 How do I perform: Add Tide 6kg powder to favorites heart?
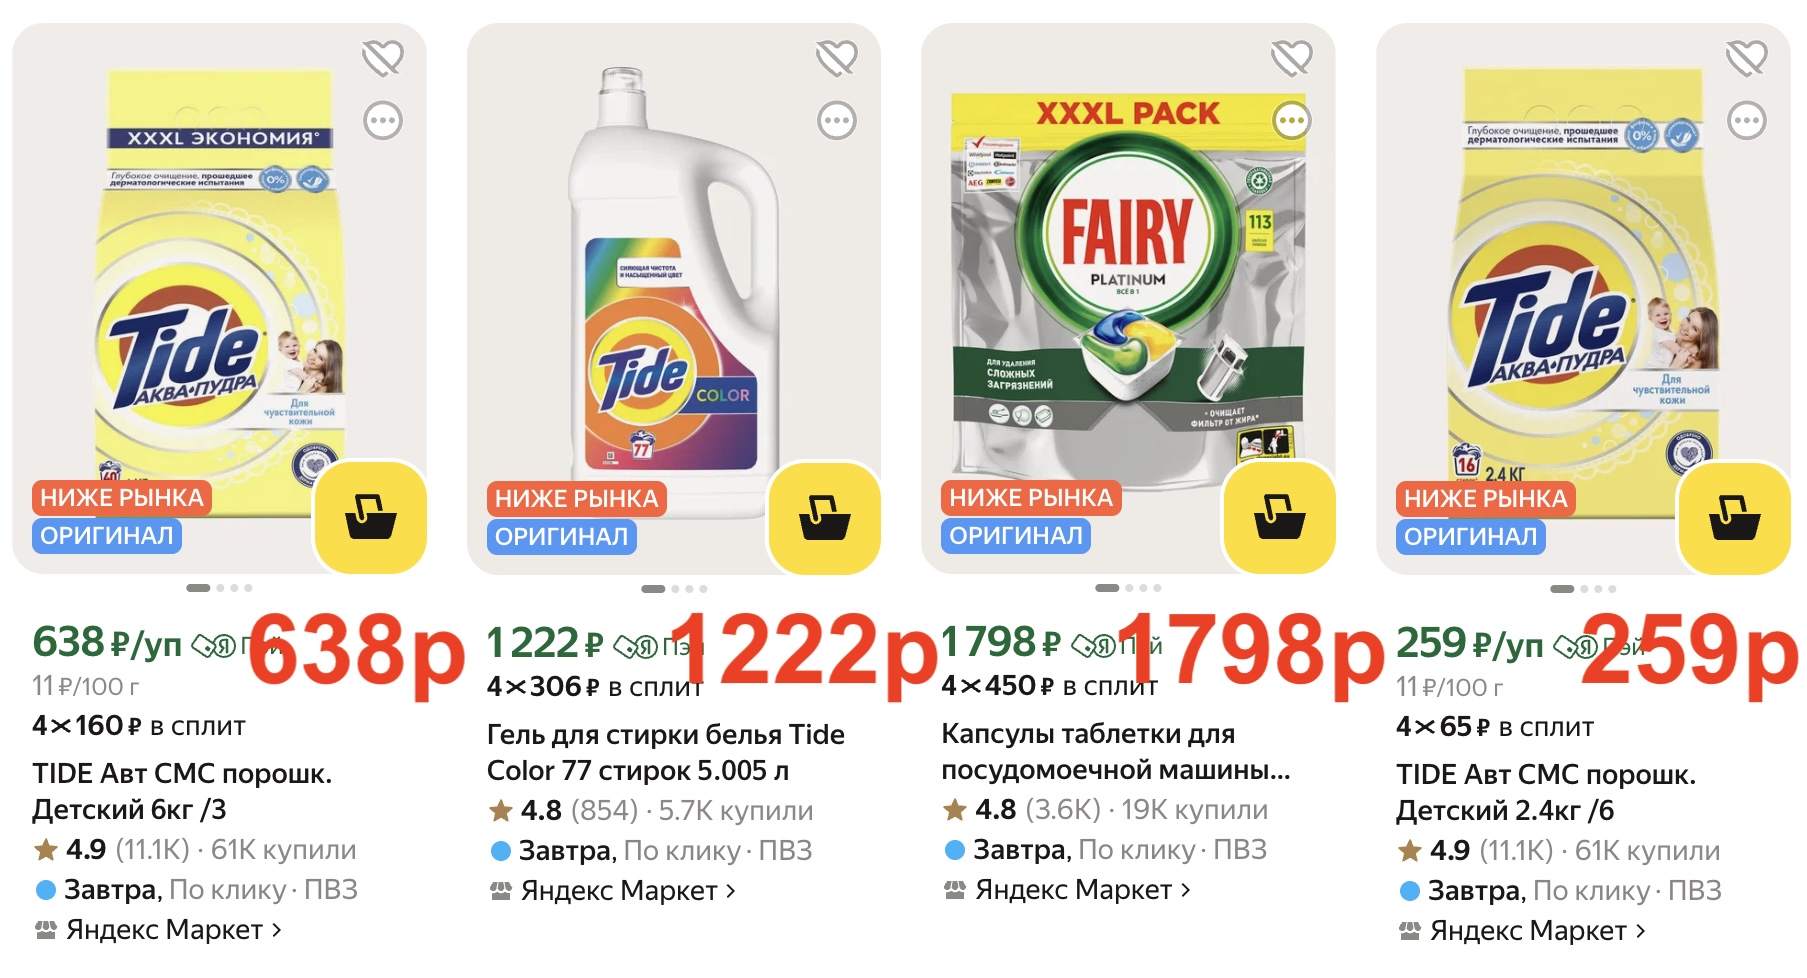point(383,58)
